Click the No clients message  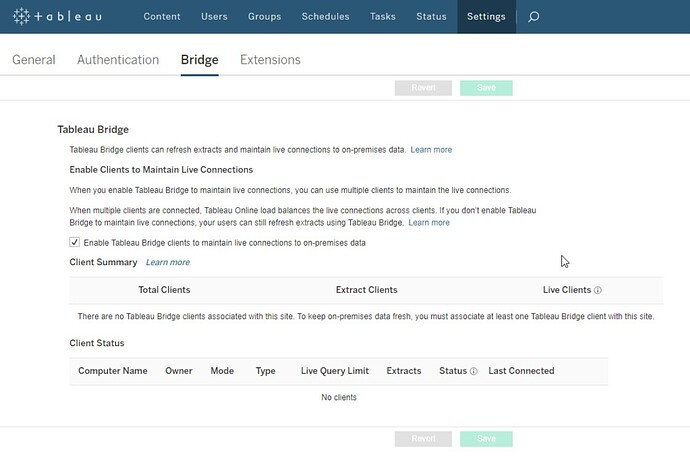pos(339,397)
